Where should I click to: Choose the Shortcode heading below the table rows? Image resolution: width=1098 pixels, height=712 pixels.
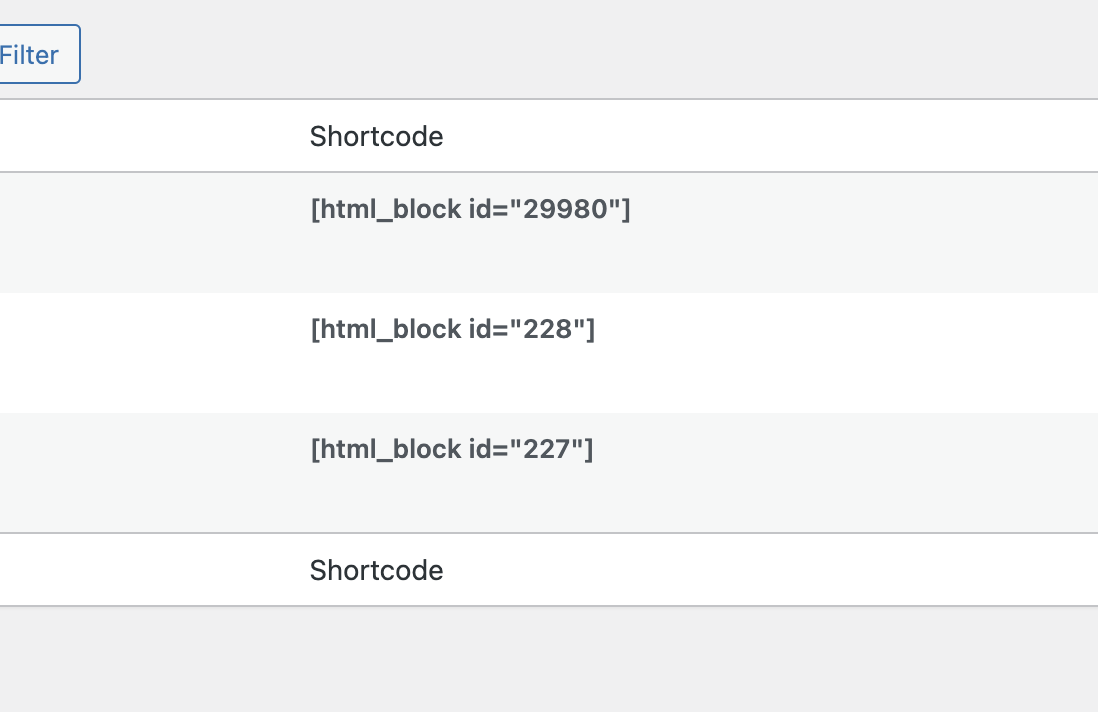pos(376,570)
